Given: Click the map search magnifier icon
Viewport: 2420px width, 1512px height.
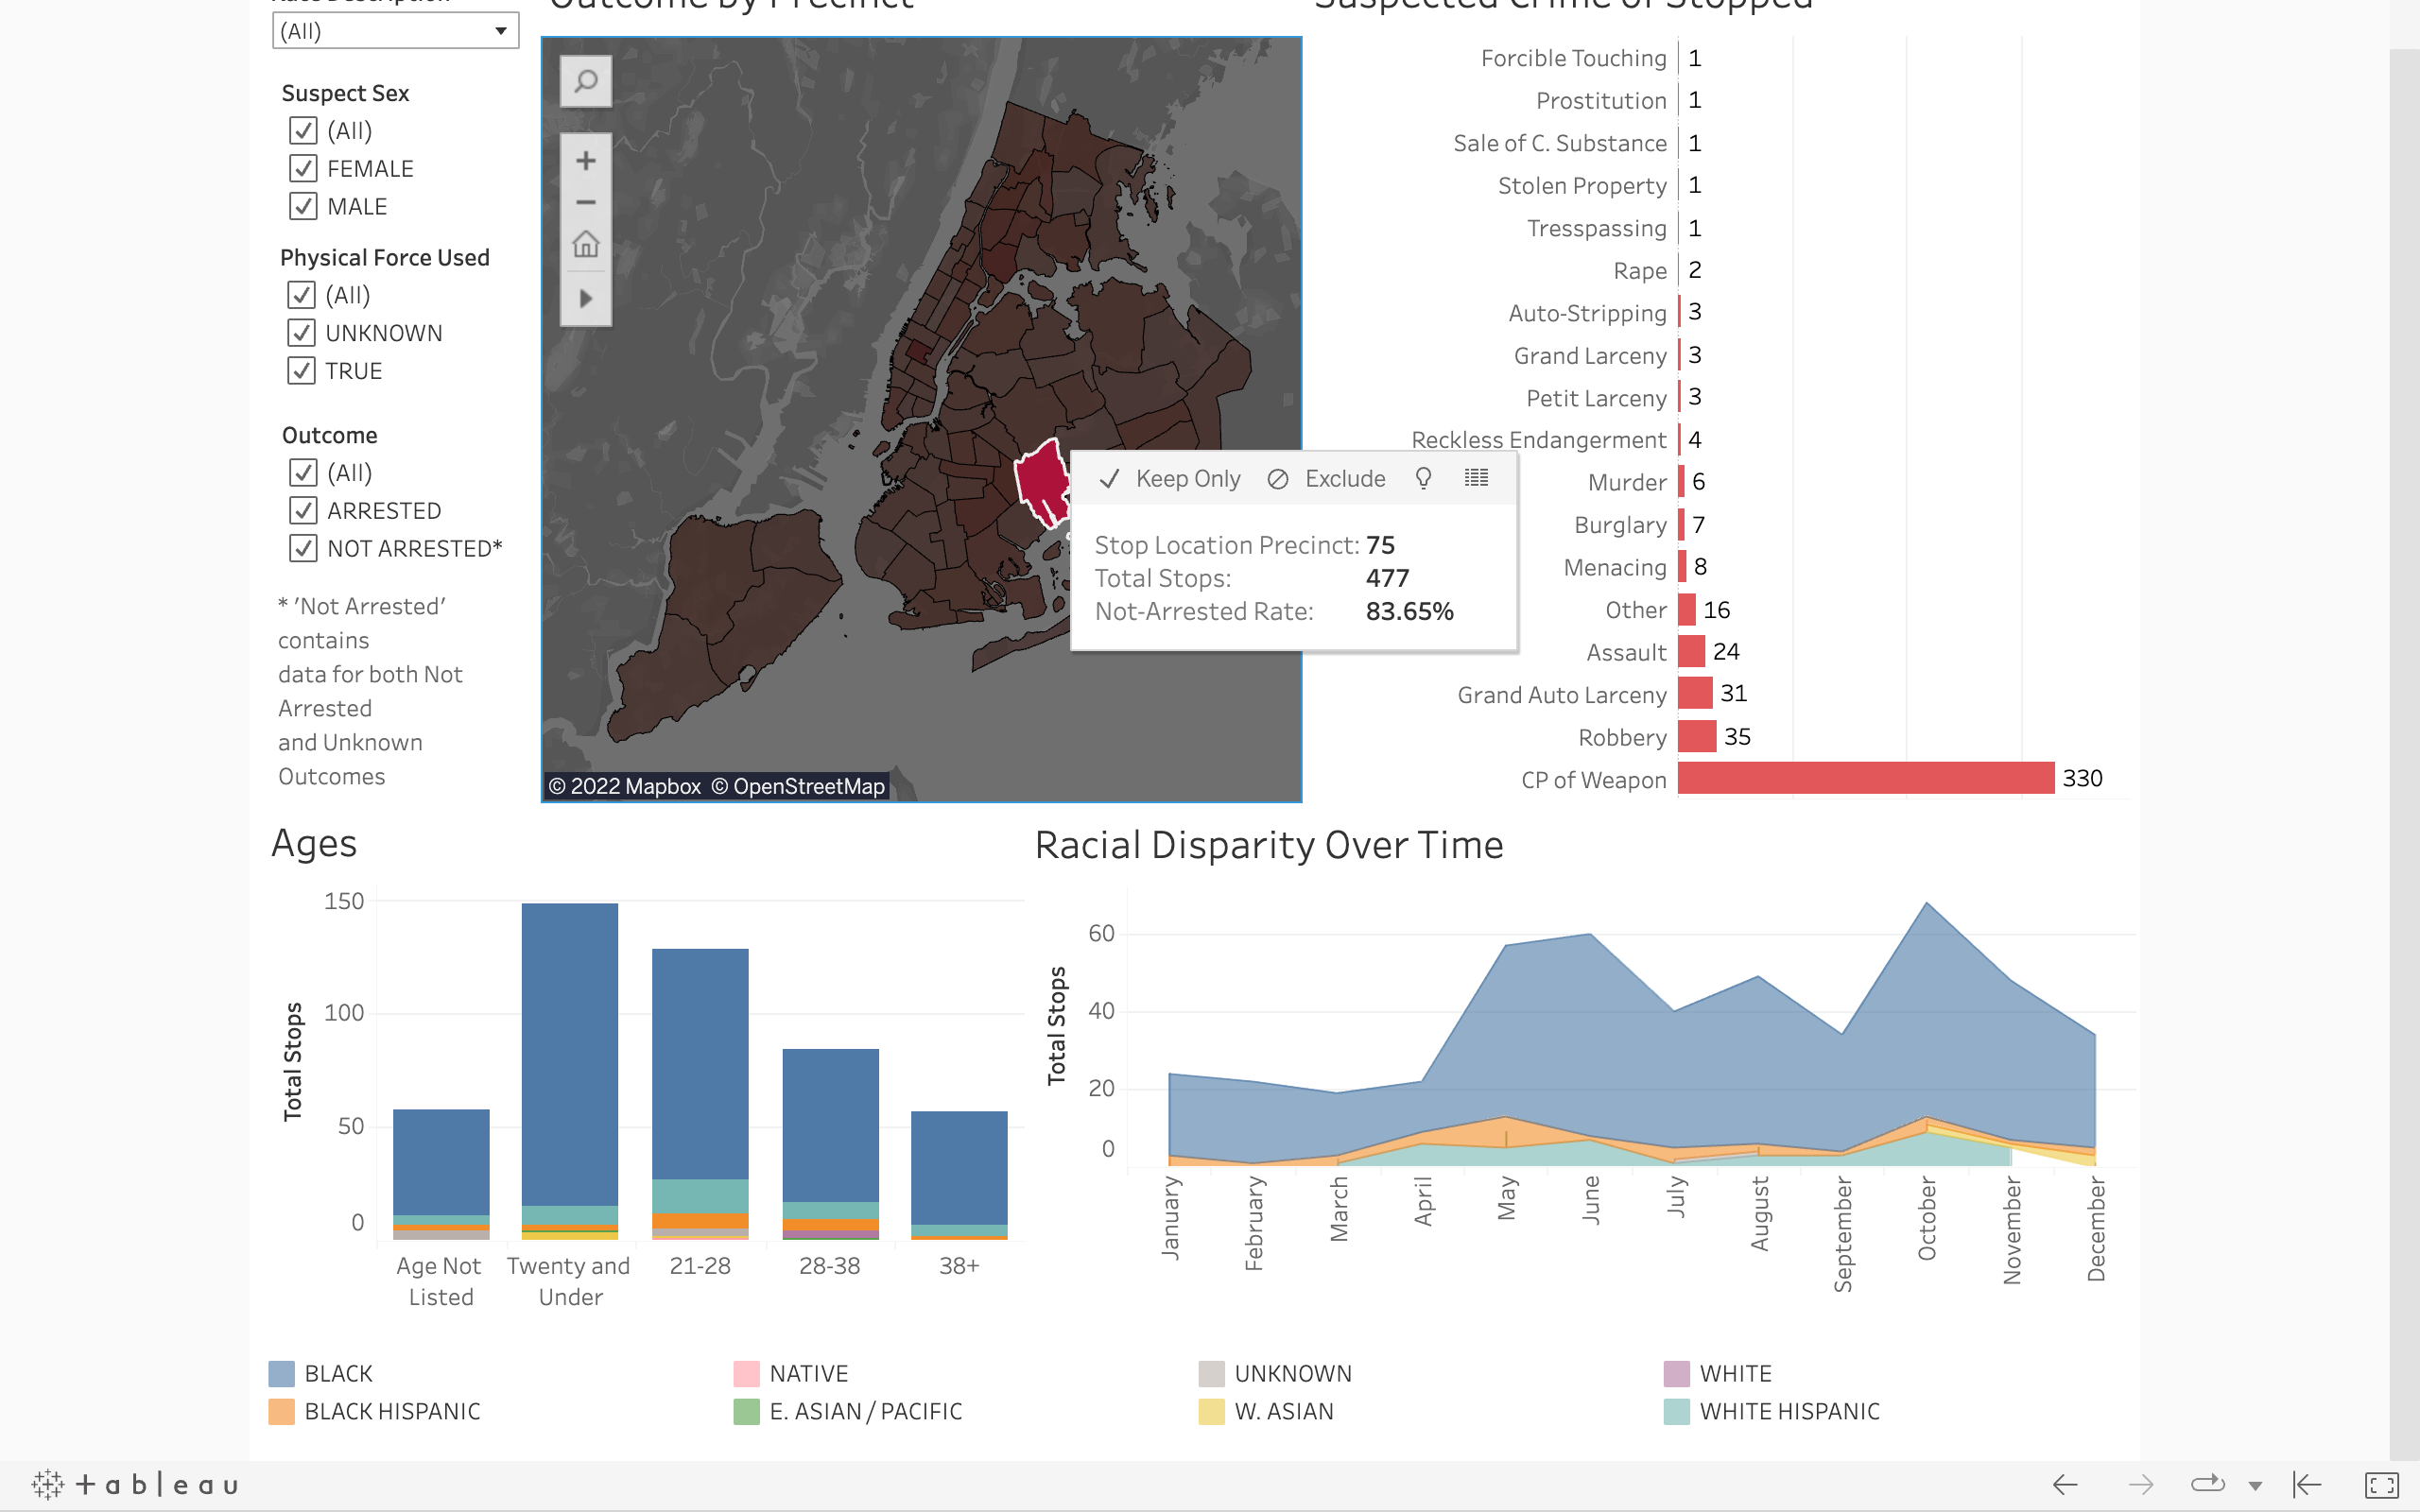Looking at the screenshot, I should coord(586,81).
